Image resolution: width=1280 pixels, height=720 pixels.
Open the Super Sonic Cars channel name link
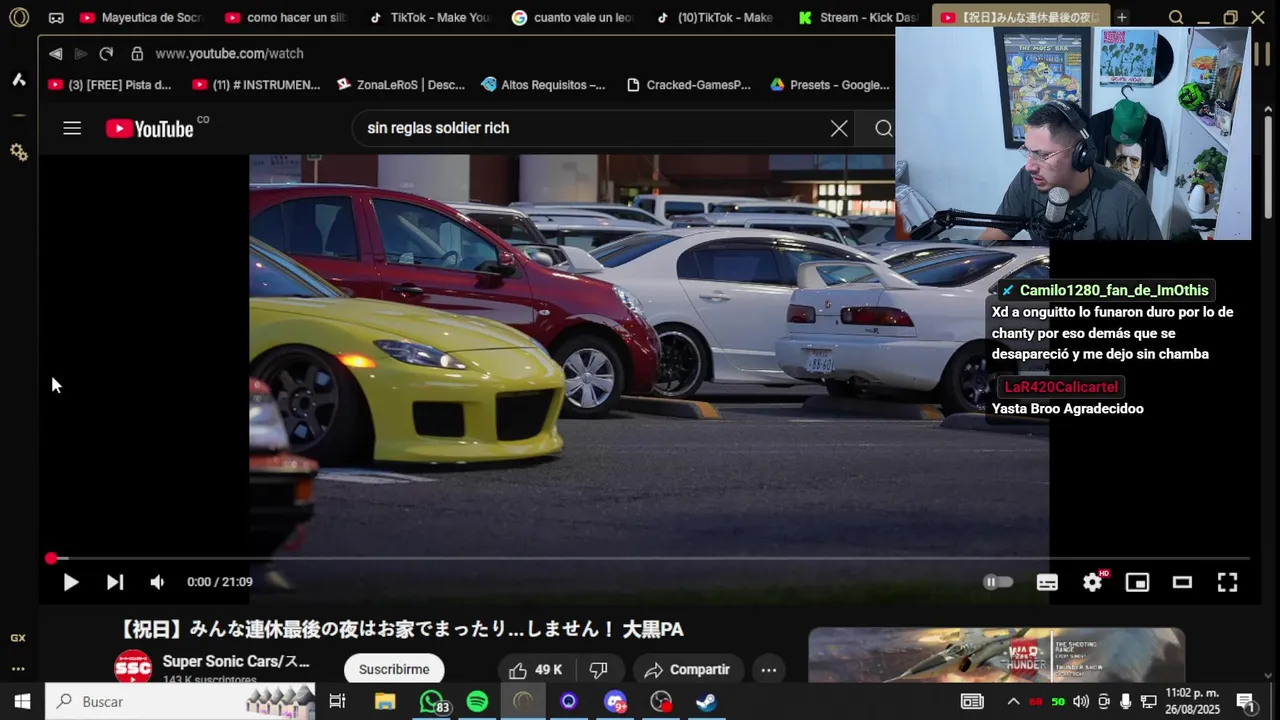[x=236, y=661]
